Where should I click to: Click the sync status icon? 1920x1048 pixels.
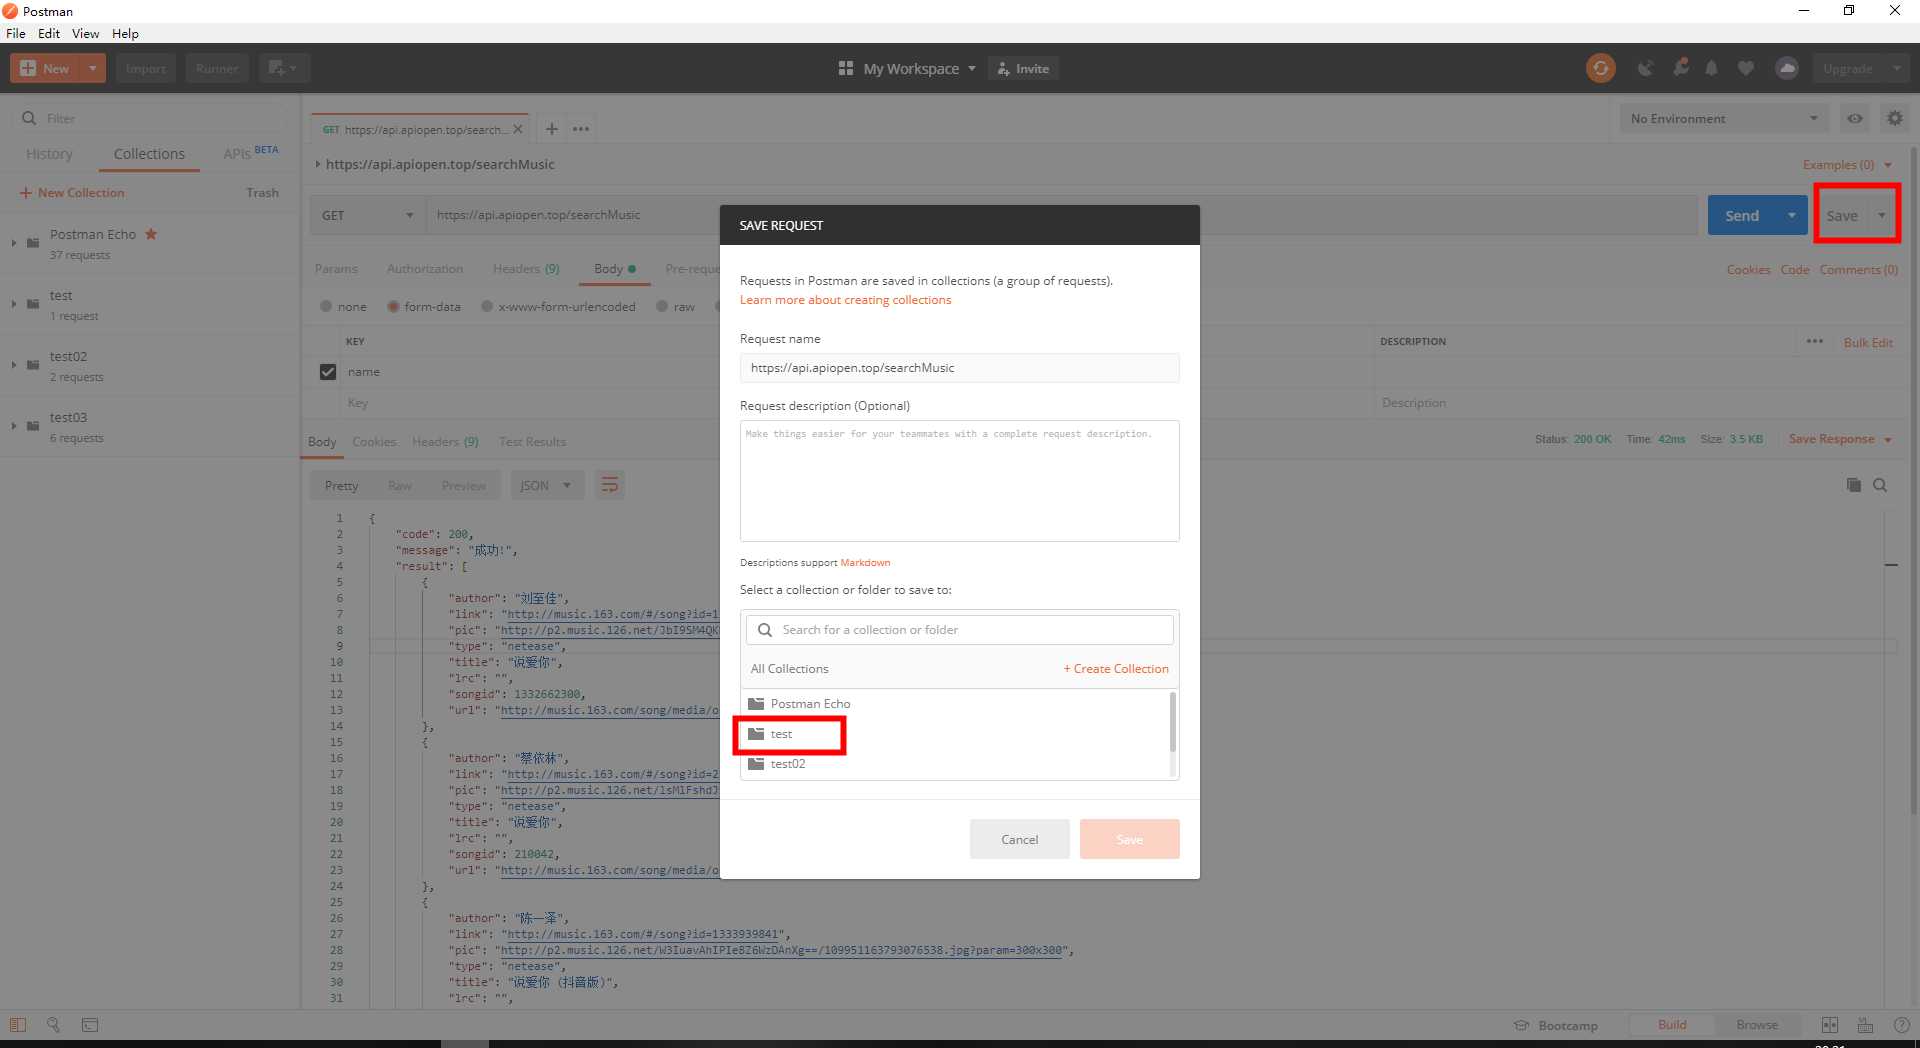click(x=1600, y=68)
